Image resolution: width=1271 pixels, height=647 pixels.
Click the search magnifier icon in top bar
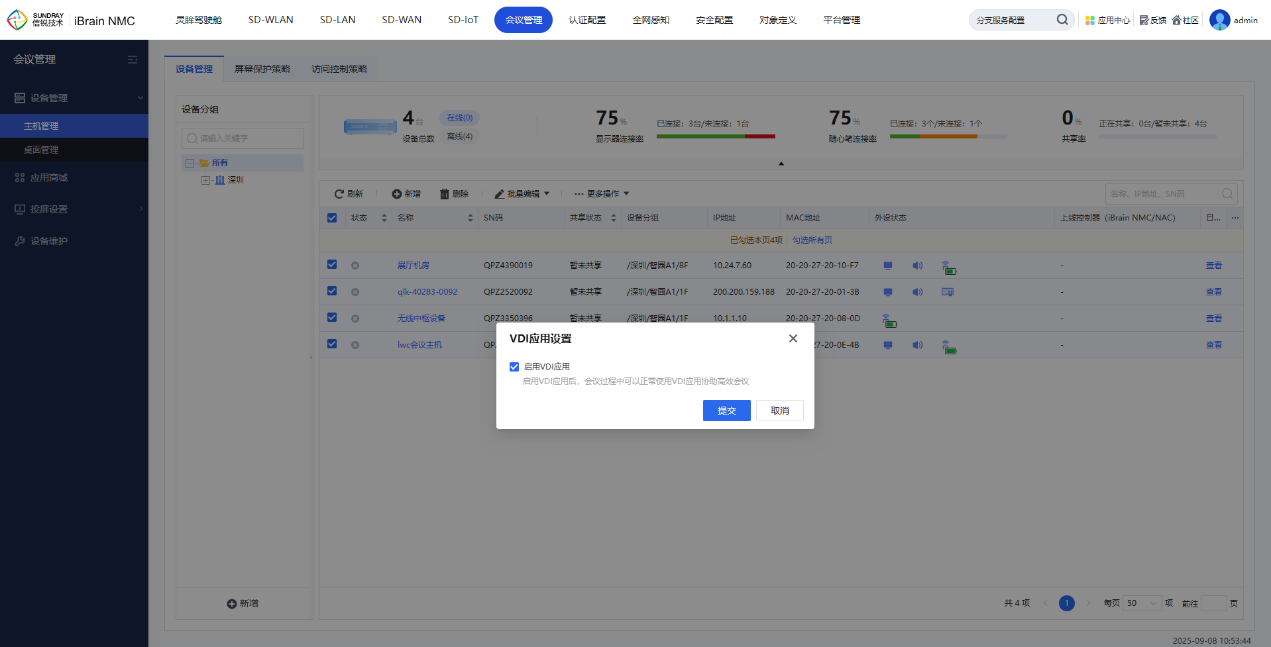click(1062, 20)
